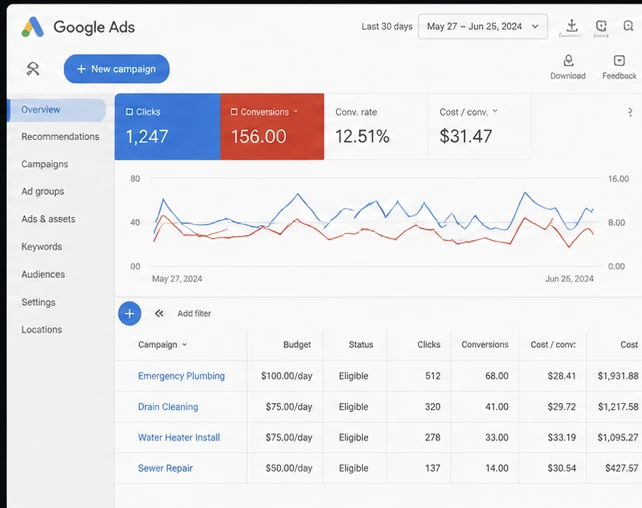Screen dimensions: 642x508
Task: Open Recommendations in sidebar
Action: tap(60, 137)
